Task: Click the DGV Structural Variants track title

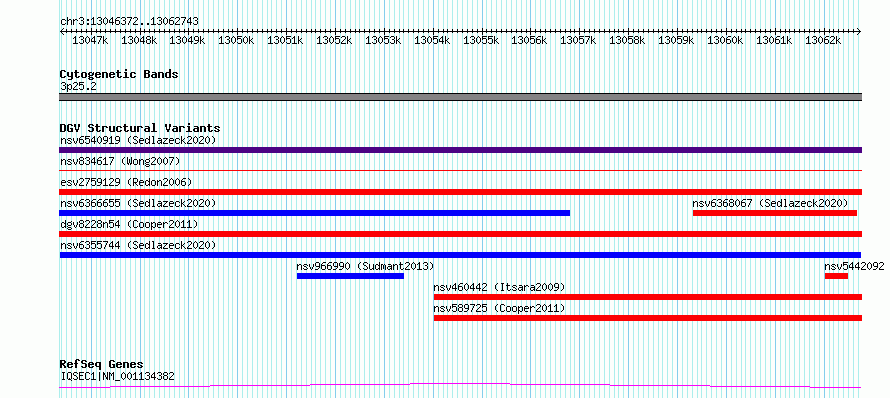Action: tap(140, 128)
